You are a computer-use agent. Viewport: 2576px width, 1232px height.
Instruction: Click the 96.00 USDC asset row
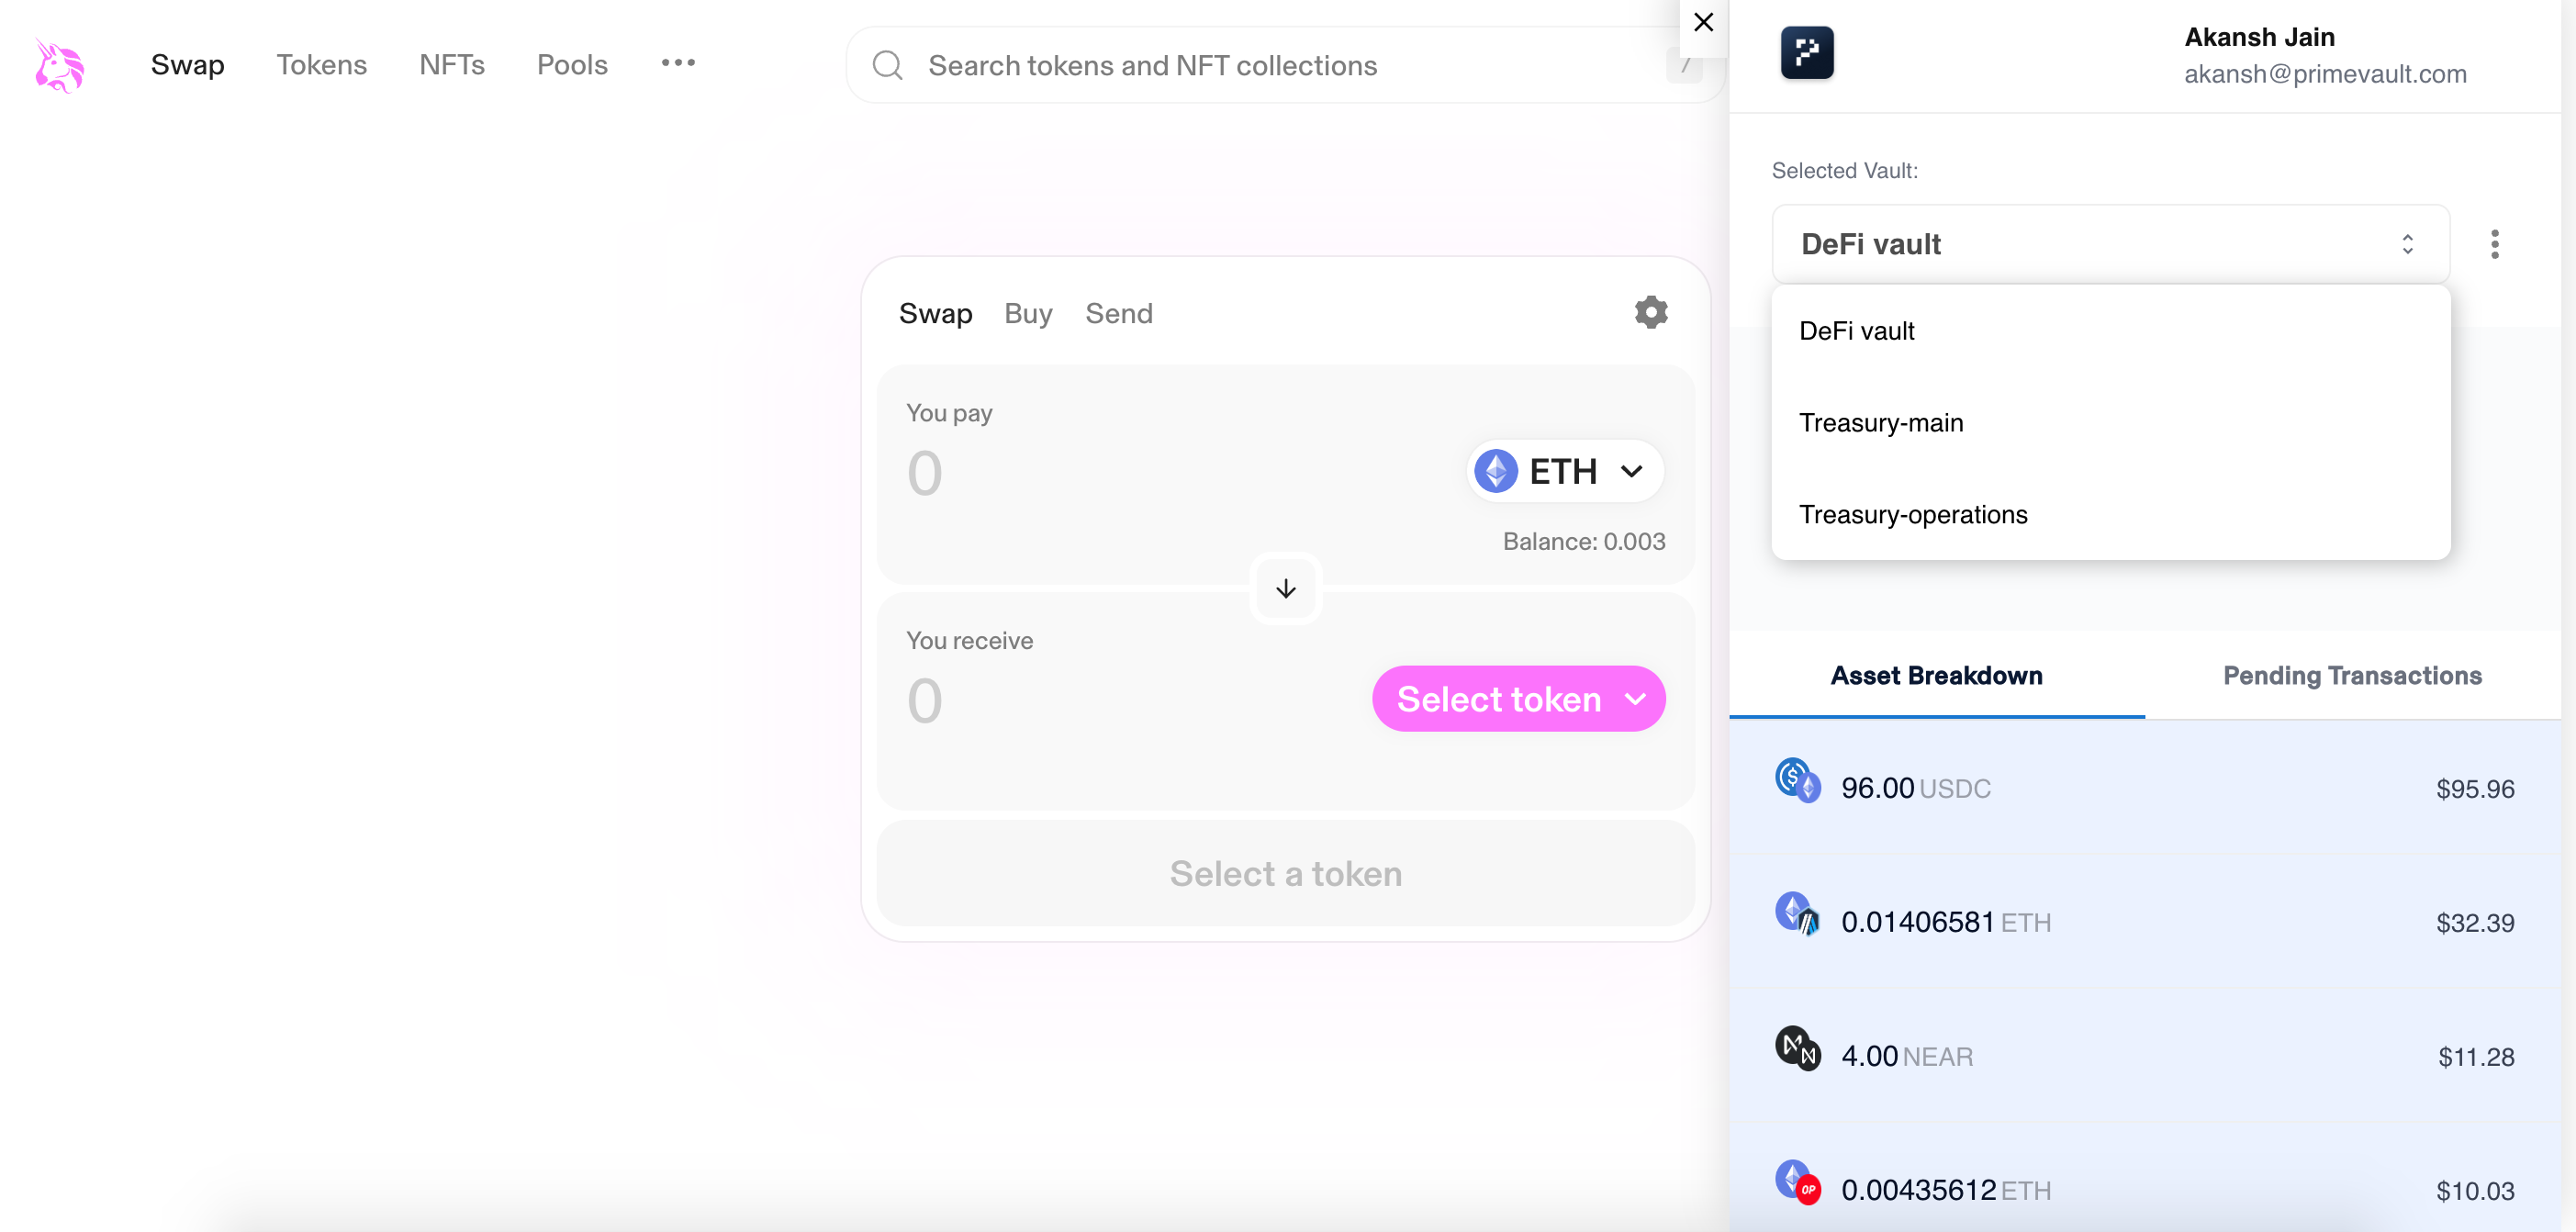[x=2144, y=788]
